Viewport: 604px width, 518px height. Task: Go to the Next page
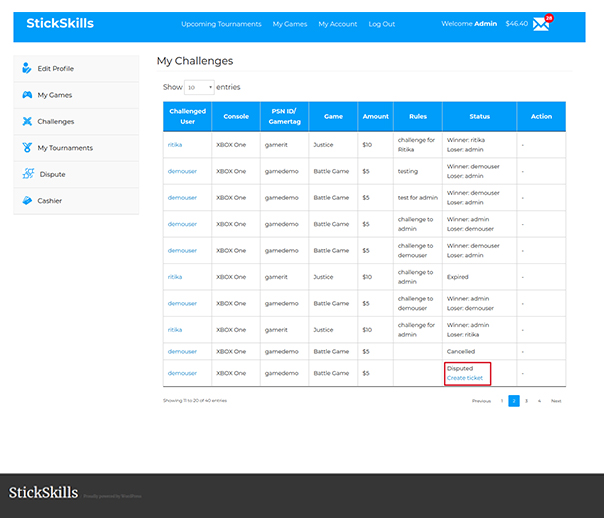coord(556,401)
